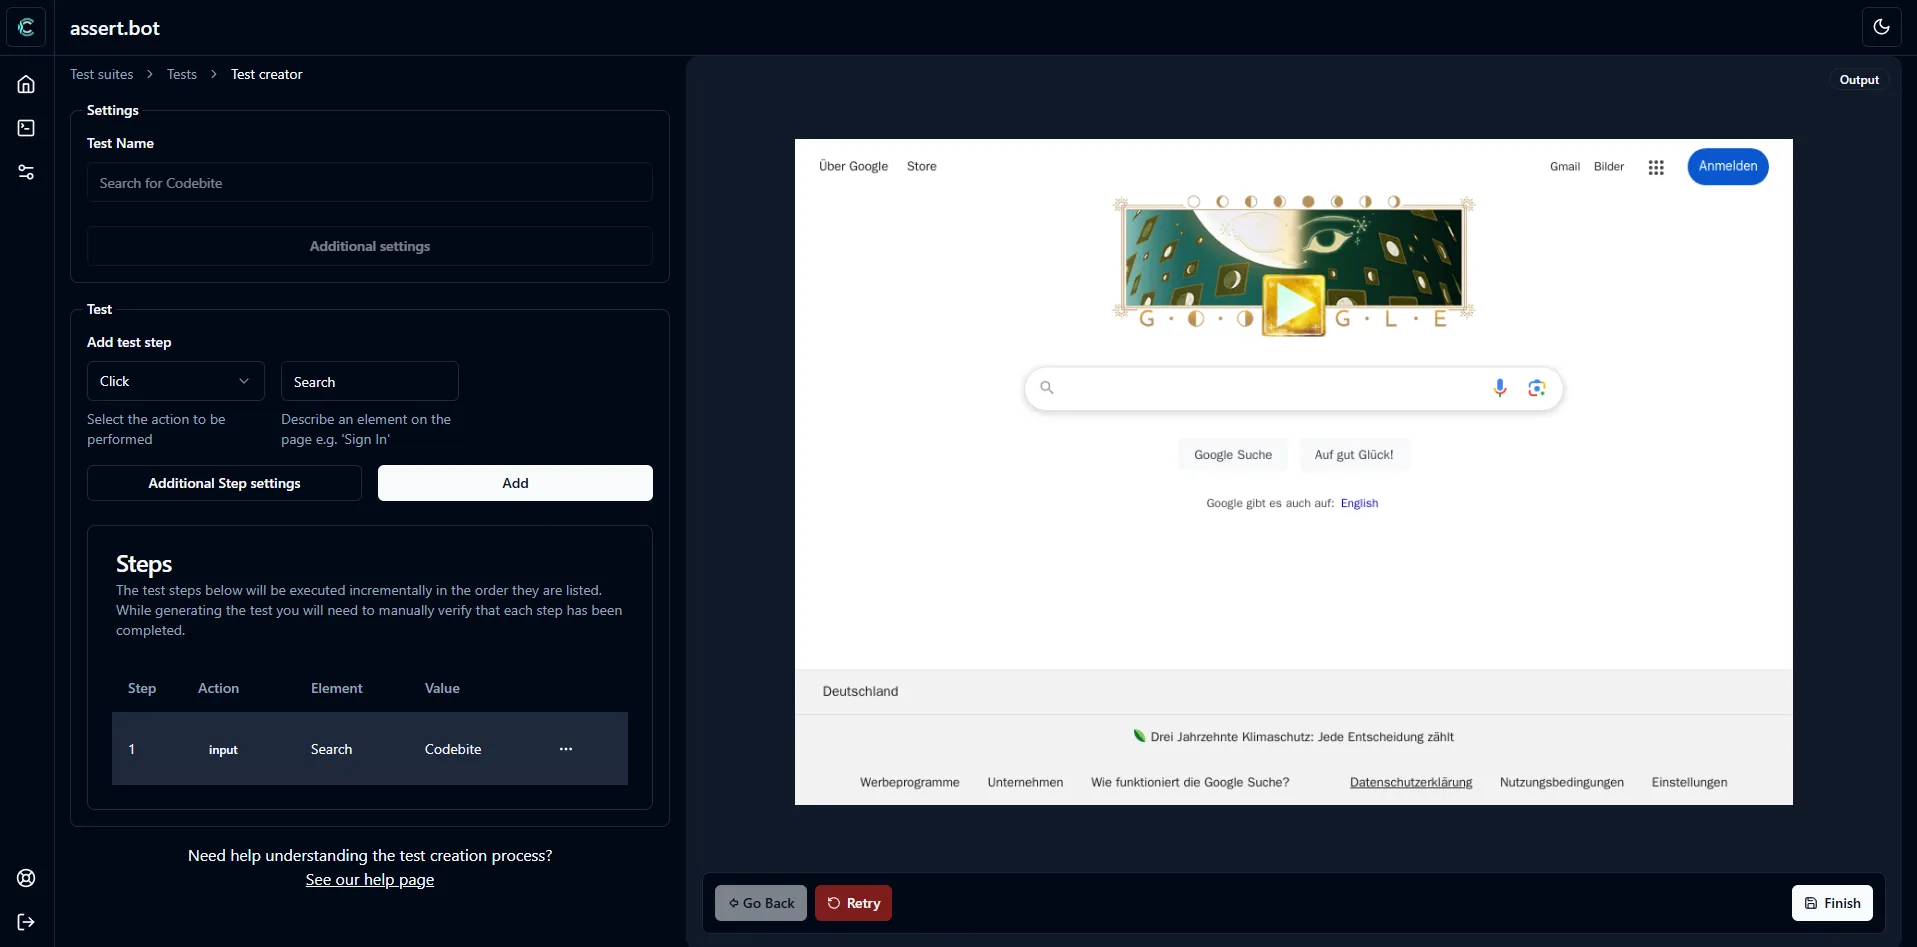Screen dimensions: 1917x947
Task: Click the Google apps grid icon
Action: point(1656,167)
